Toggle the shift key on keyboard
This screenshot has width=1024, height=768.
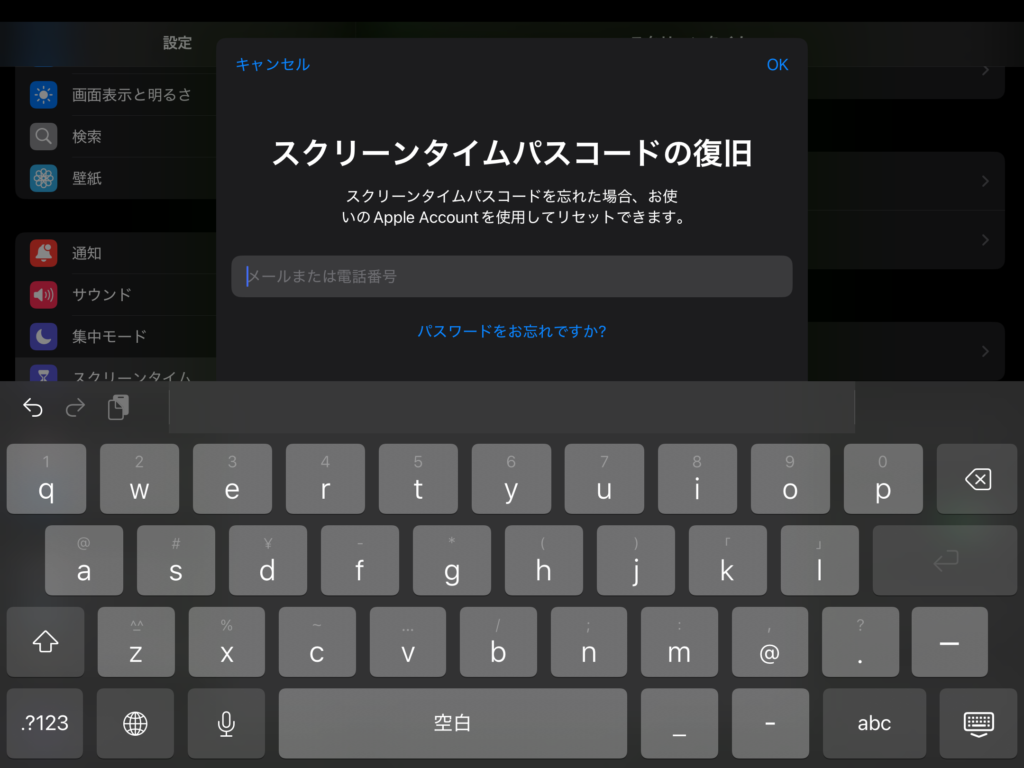(46, 642)
